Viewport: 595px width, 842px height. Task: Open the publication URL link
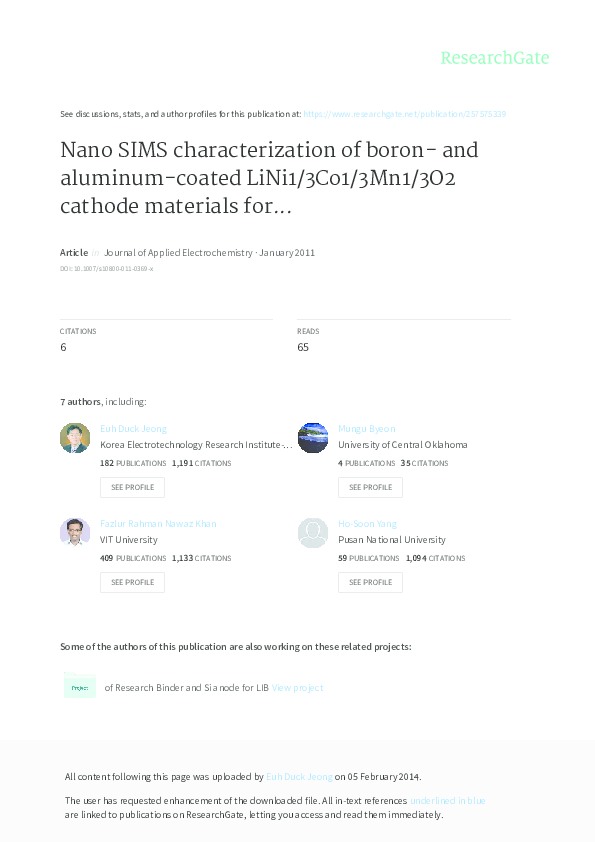[405, 113]
